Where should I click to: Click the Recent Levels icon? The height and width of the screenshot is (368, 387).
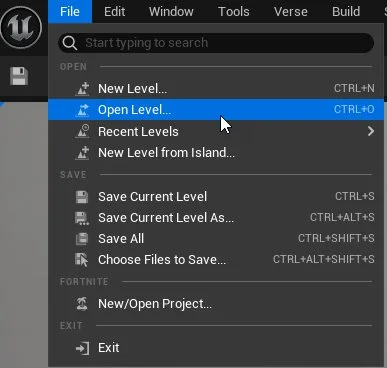point(82,131)
